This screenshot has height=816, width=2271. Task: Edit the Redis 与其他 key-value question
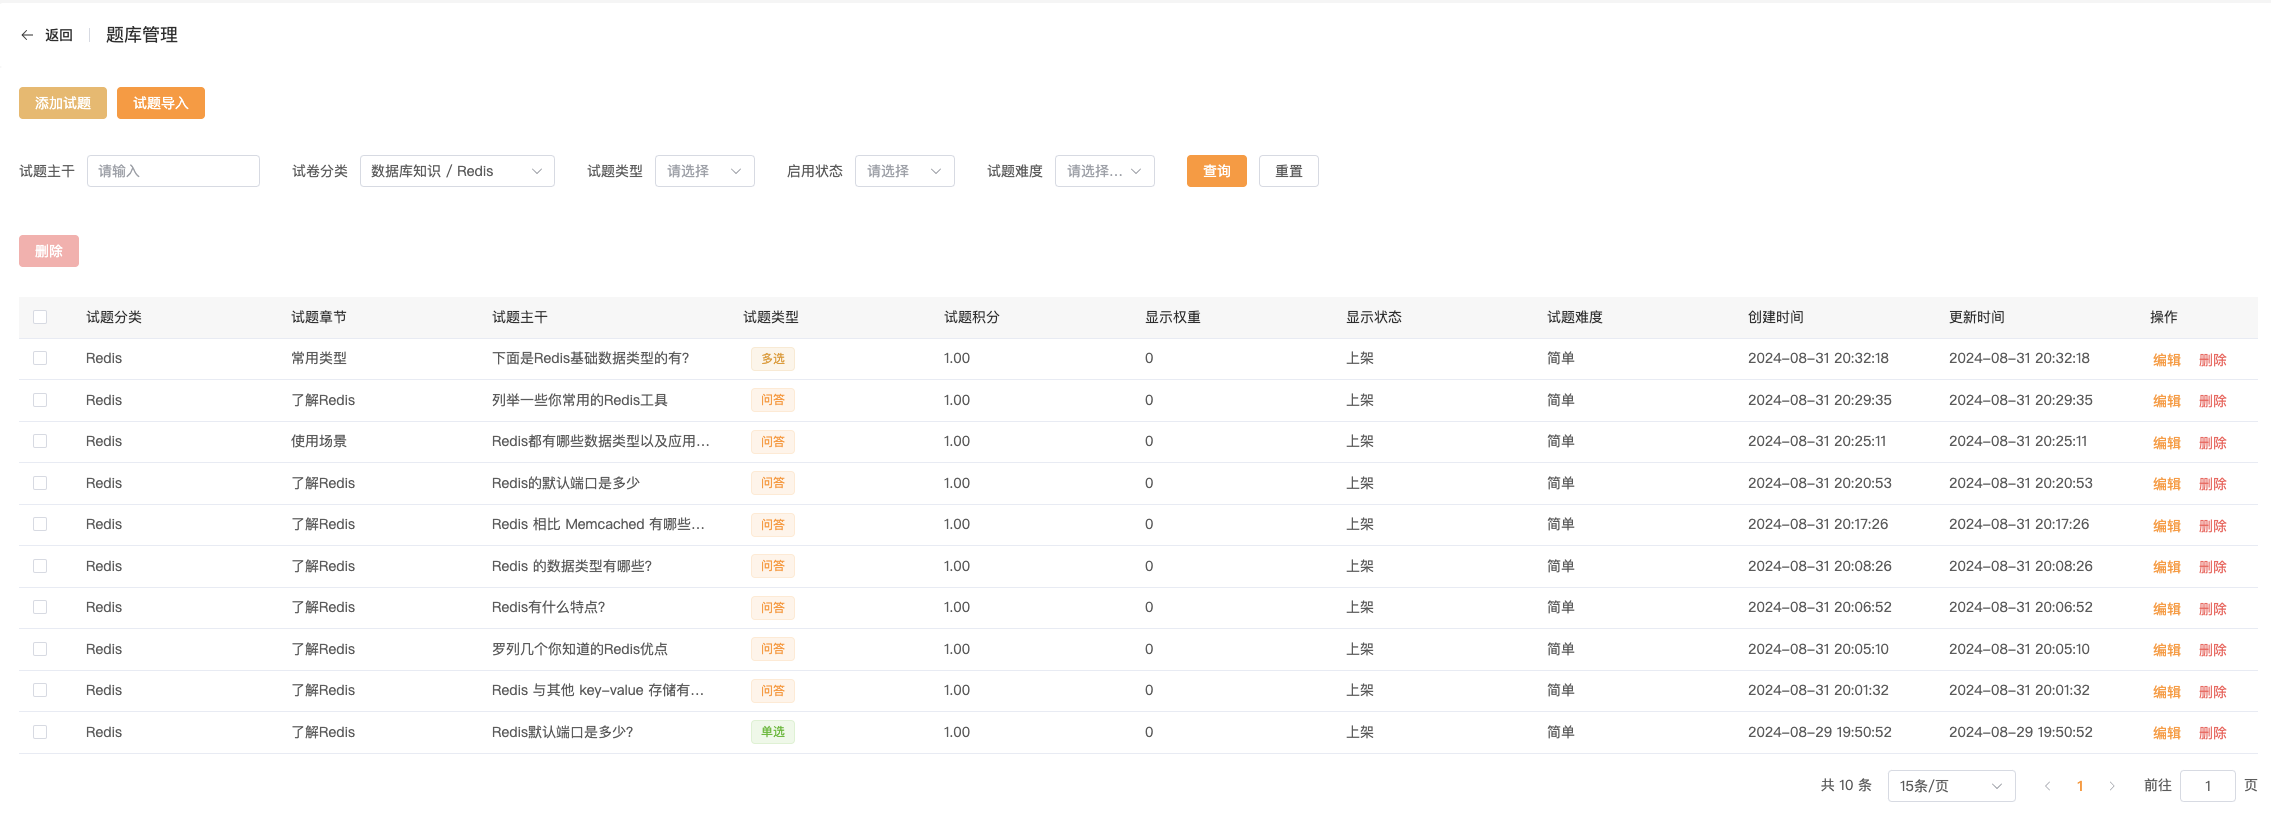[x=2167, y=692]
